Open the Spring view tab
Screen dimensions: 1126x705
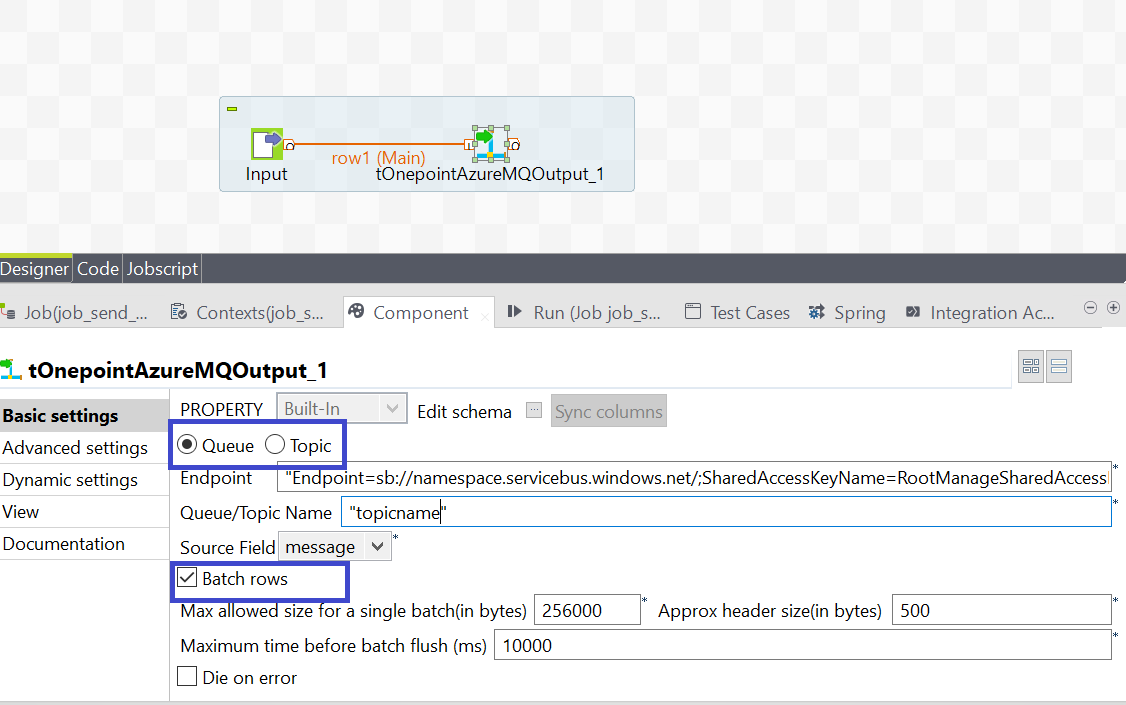pyautogui.click(x=847, y=313)
